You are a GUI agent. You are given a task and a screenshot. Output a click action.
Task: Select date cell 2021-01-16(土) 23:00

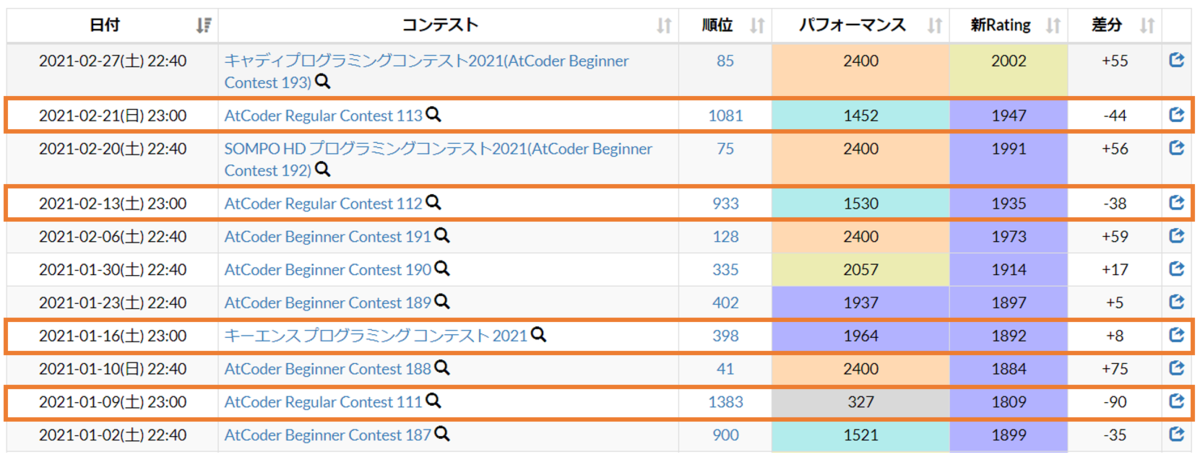coord(112,336)
